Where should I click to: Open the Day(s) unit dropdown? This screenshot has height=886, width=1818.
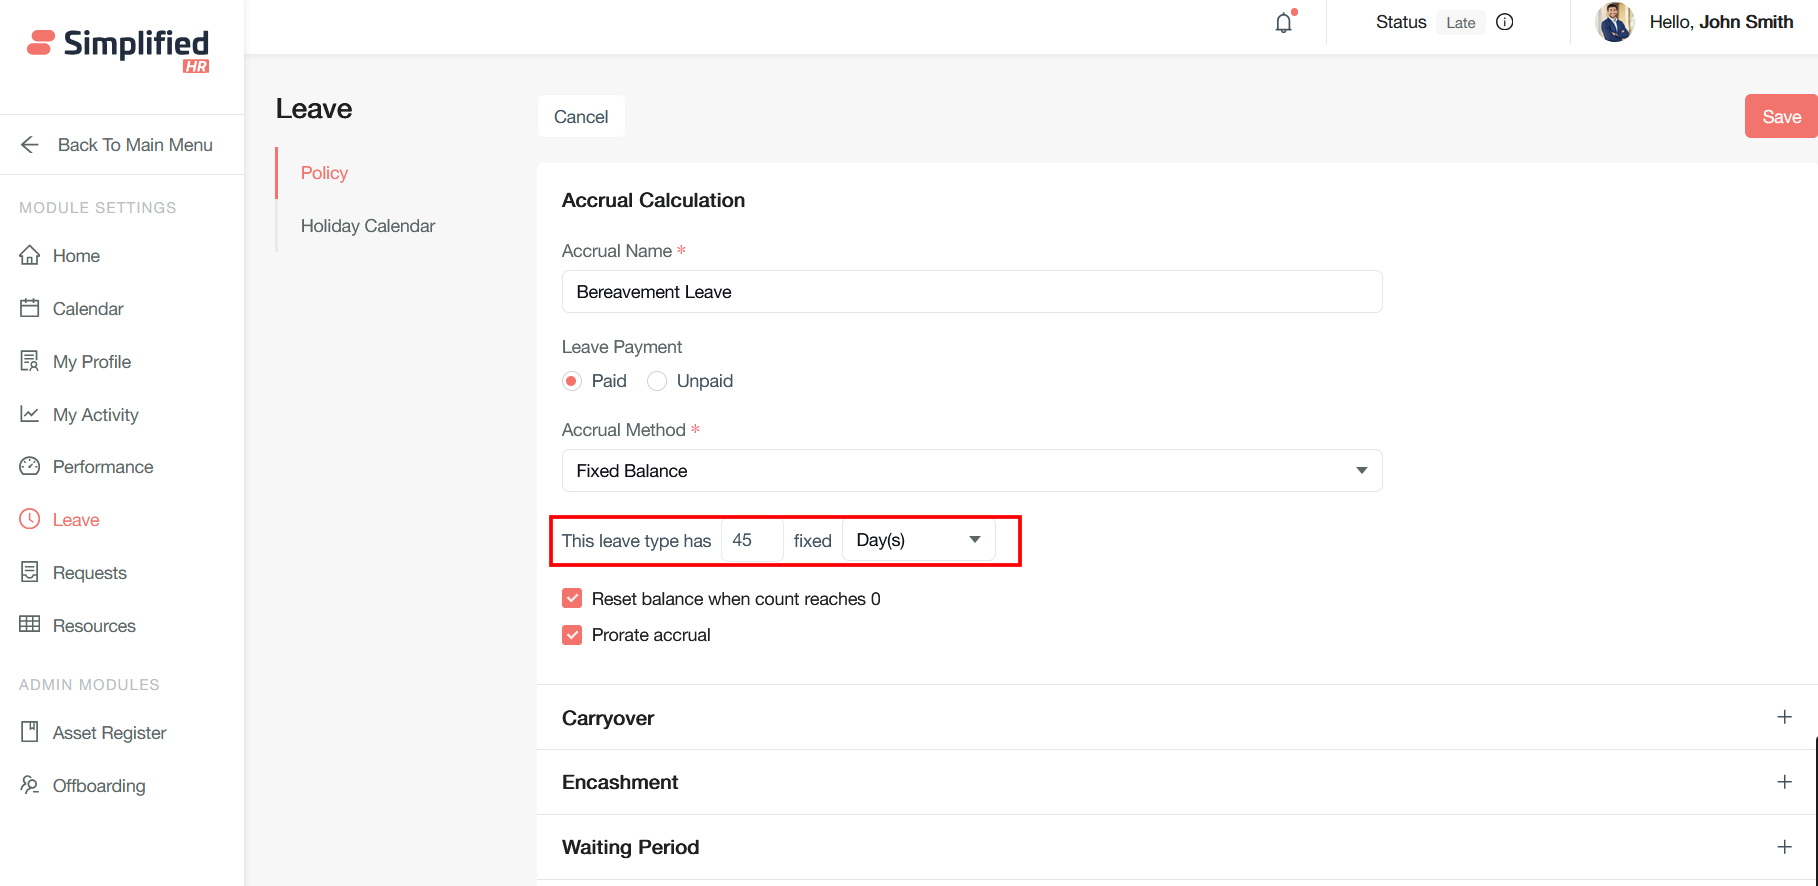point(918,540)
